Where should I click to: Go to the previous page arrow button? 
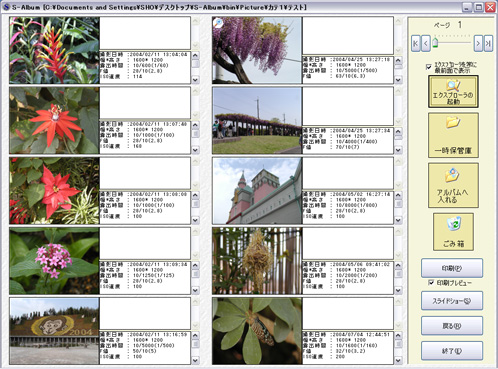point(426,43)
